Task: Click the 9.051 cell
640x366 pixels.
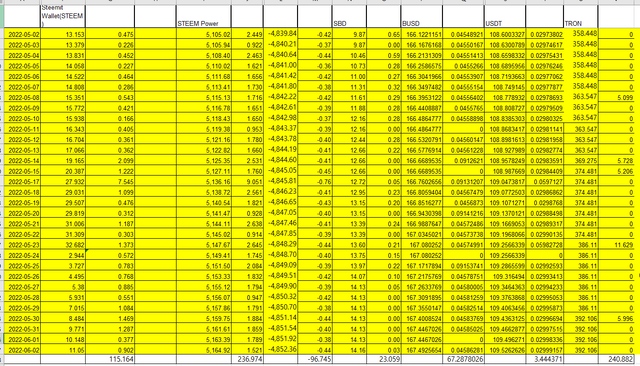Action: [x=247, y=182]
